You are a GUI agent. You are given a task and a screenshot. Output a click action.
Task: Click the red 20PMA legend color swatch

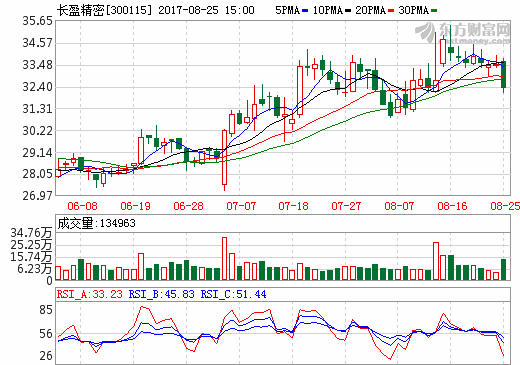(x=391, y=11)
